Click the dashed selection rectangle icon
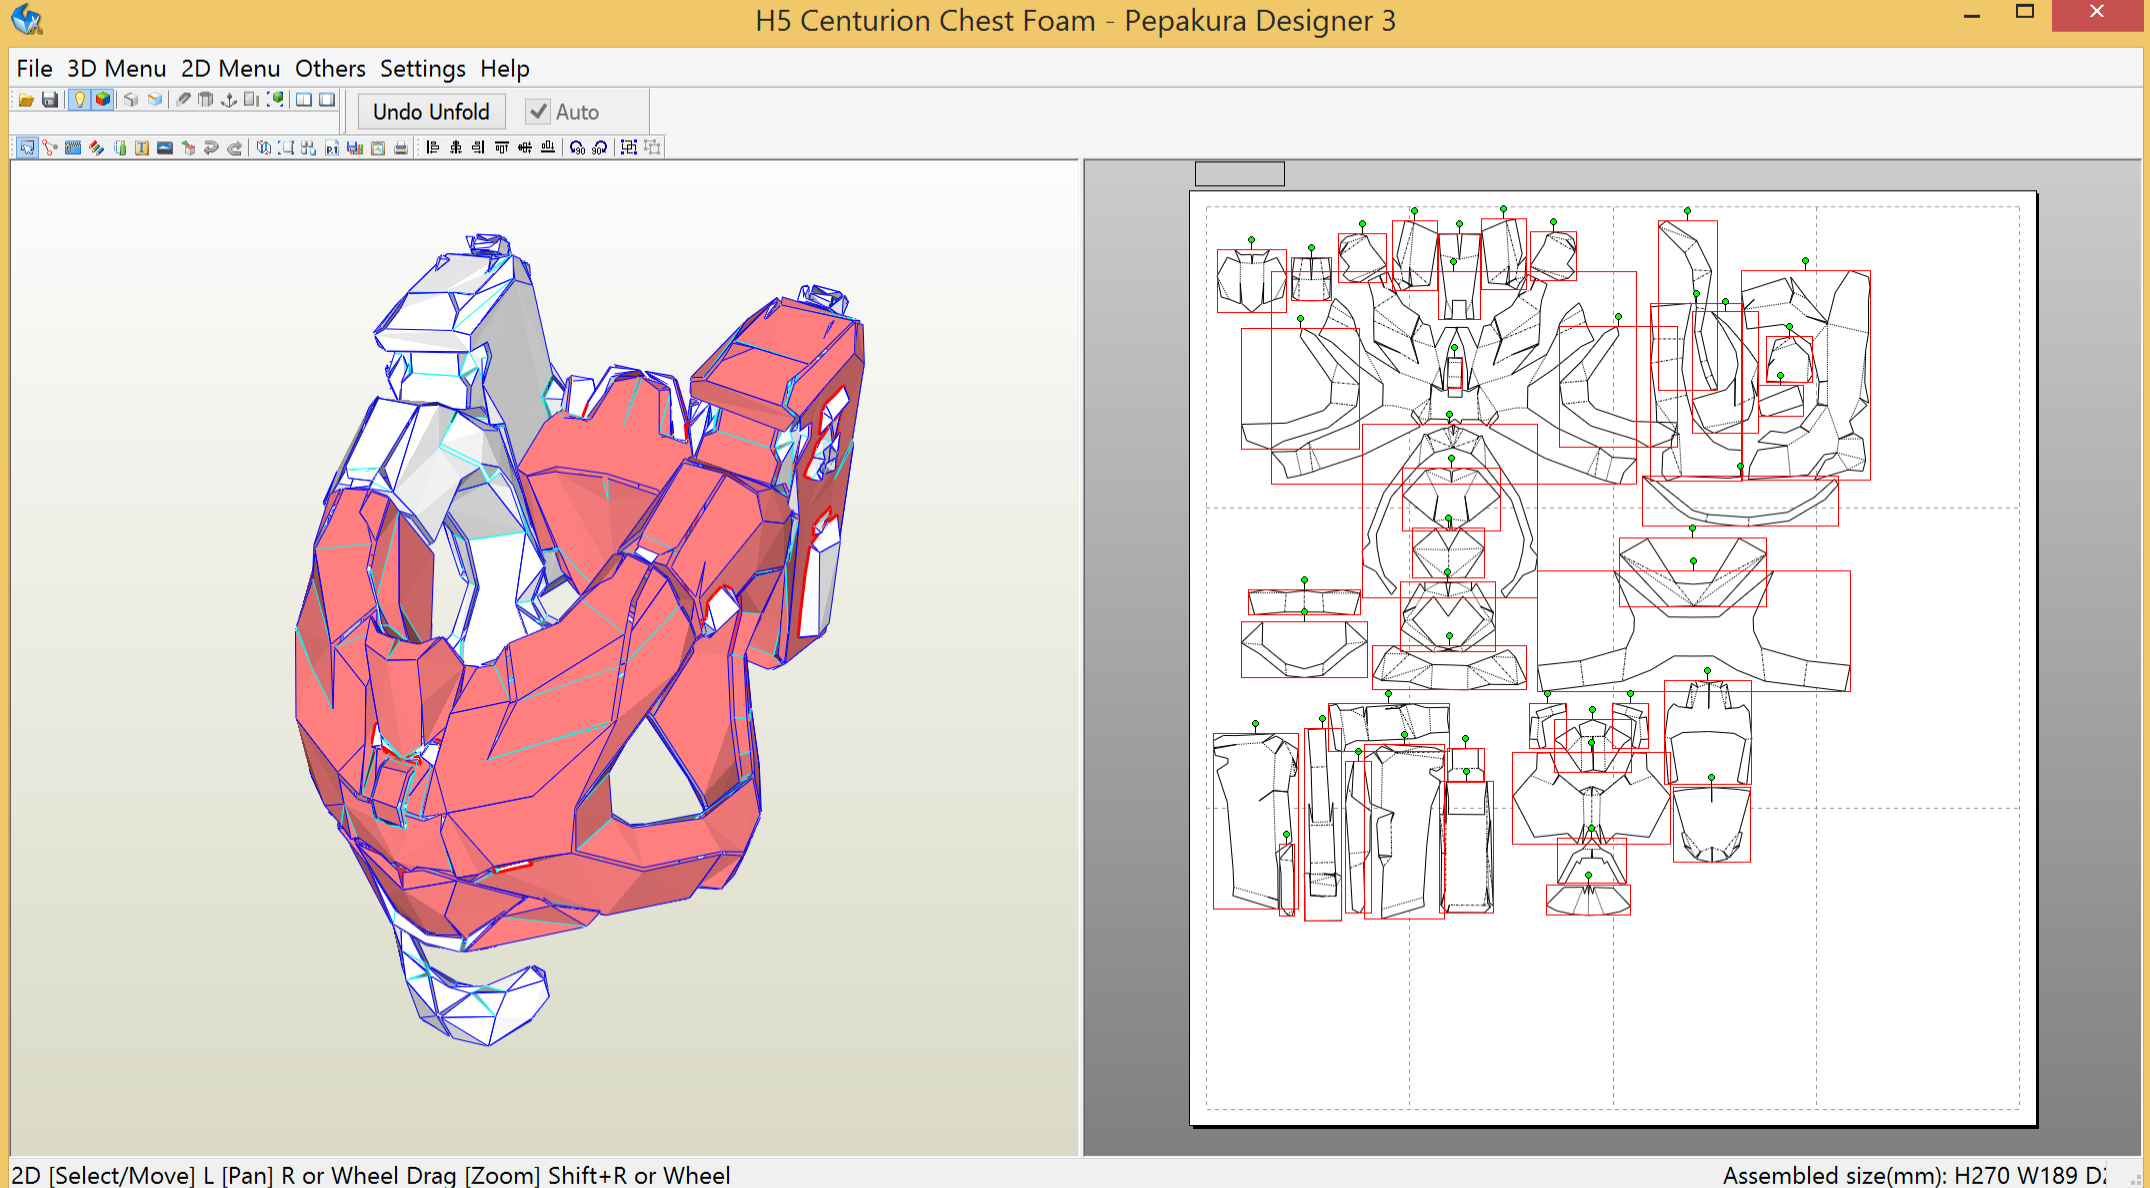The width and height of the screenshot is (2150, 1188). click(x=286, y=148)
